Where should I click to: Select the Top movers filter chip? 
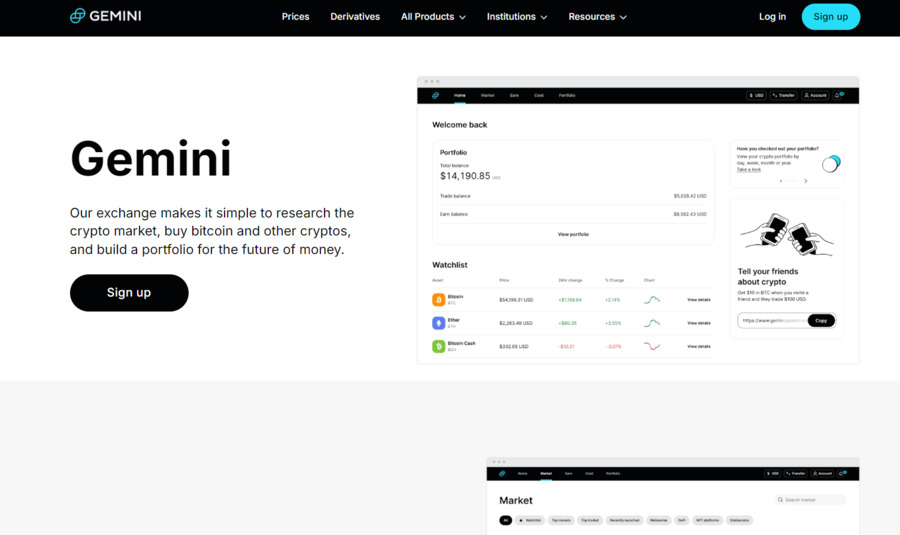[561, 521]
